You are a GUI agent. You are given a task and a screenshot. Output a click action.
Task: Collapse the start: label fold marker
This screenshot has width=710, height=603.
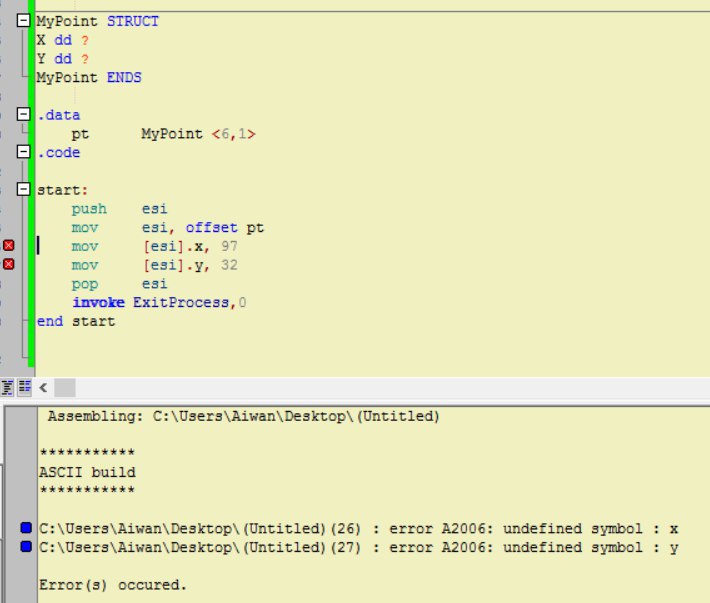pyautogui.click(x=23, y=189)
